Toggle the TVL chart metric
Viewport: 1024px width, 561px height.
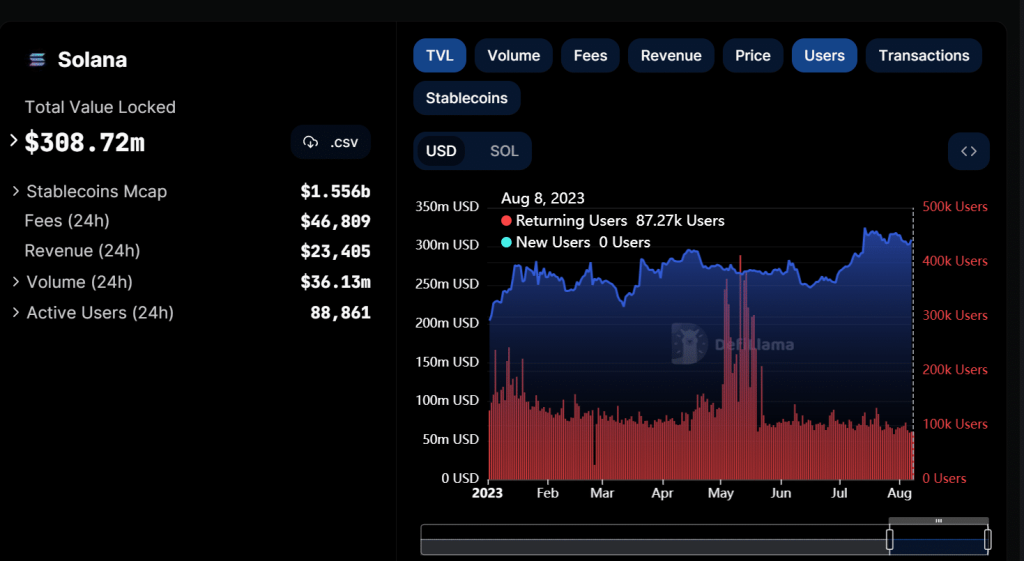click(439, 56)
